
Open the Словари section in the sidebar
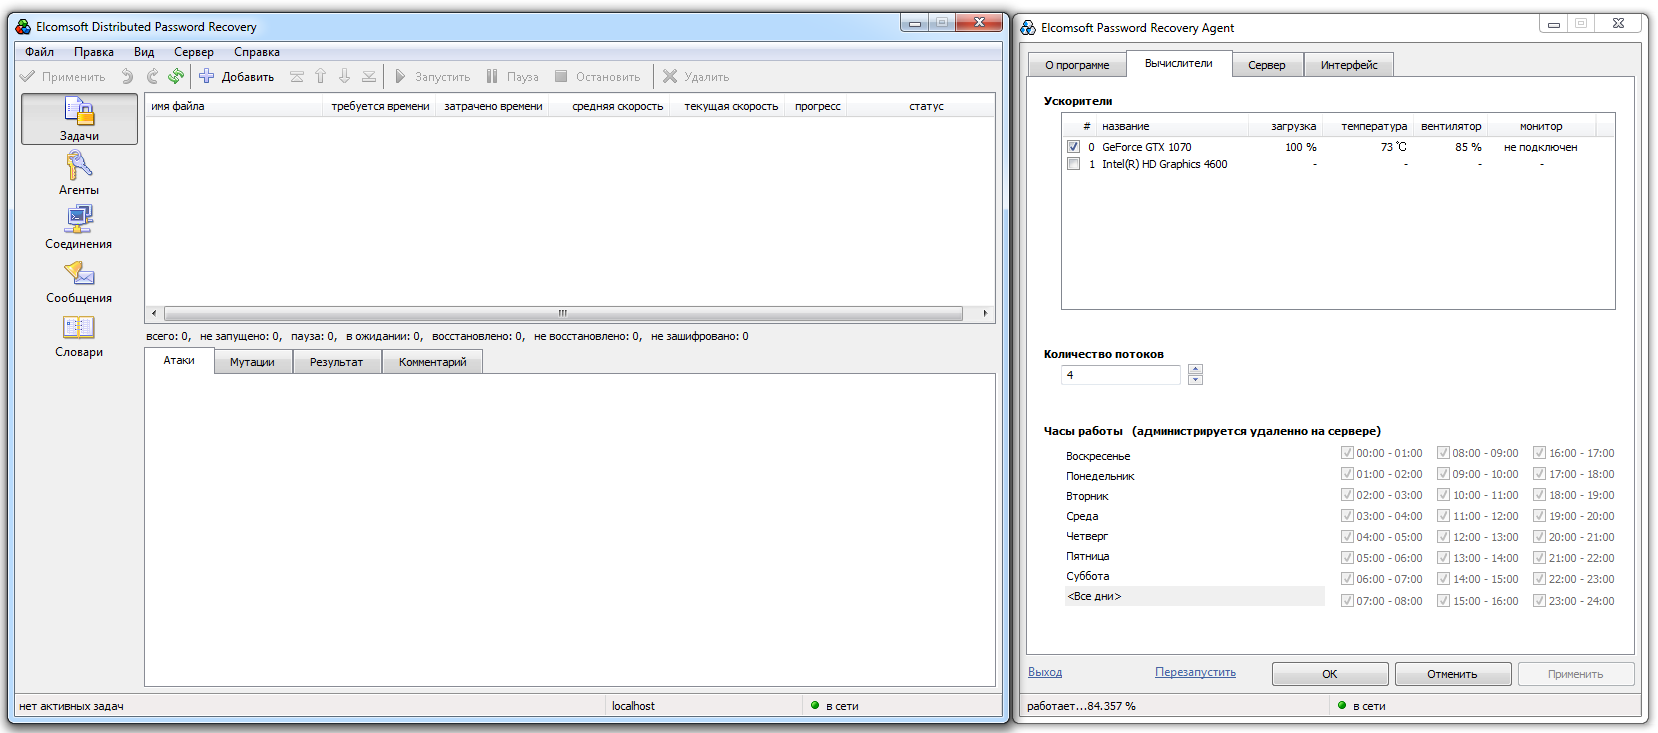(79, 335)
